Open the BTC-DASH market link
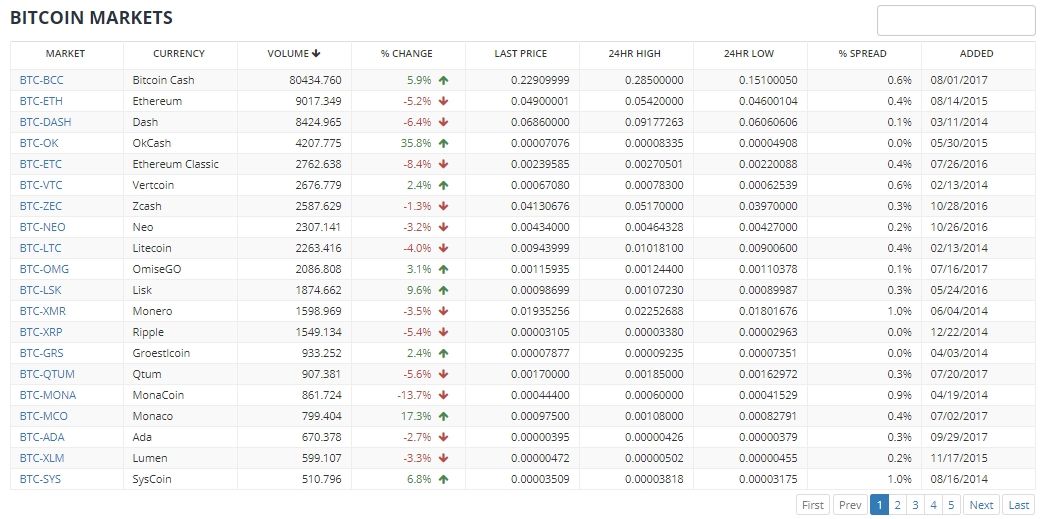This screenshot has height=519, width=1041. [45, 122]
